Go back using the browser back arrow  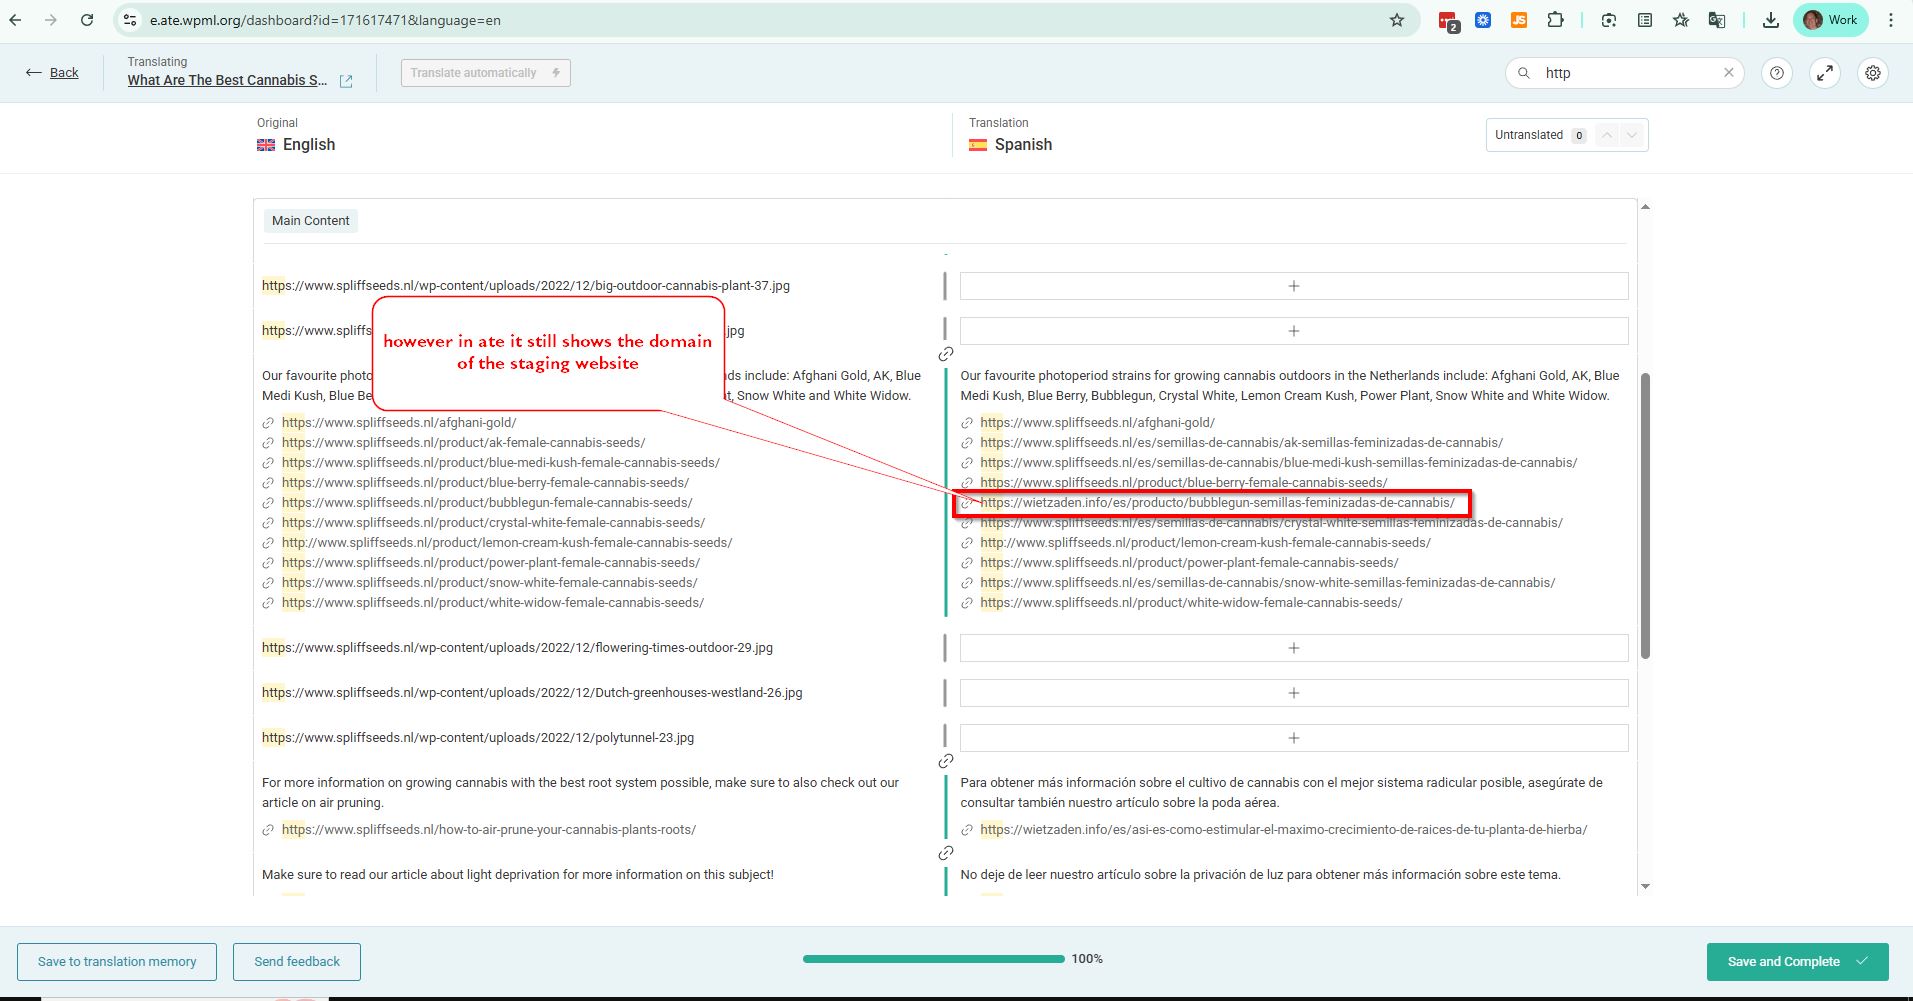point(16,20)
